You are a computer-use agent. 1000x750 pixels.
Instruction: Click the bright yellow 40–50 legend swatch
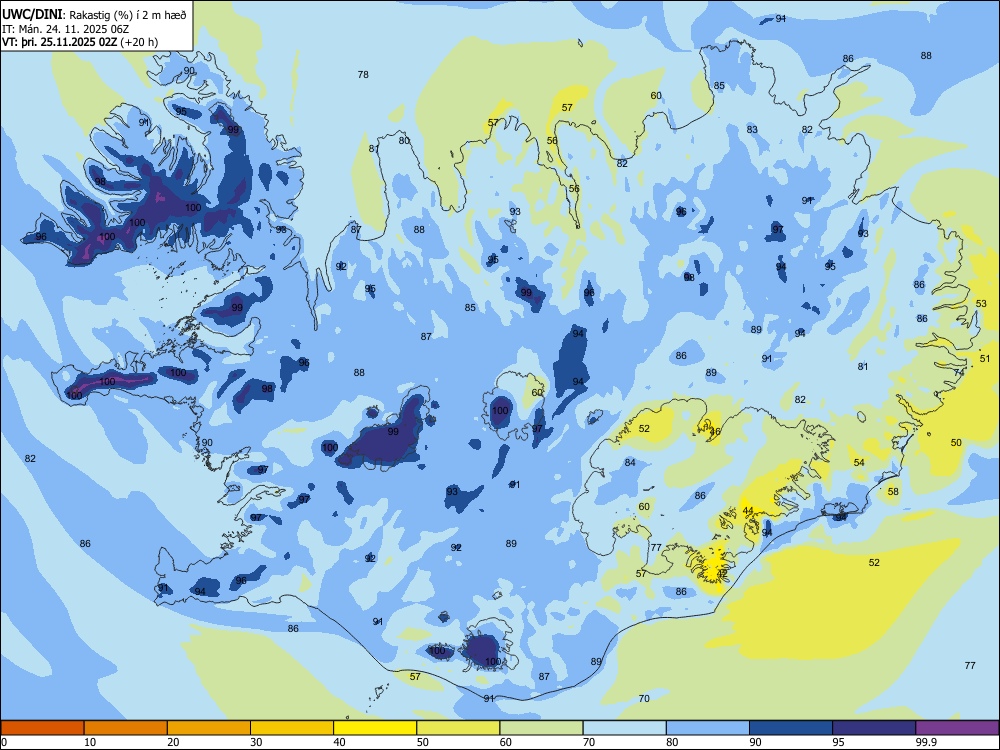pyautogui.click(x=375, y=728)
